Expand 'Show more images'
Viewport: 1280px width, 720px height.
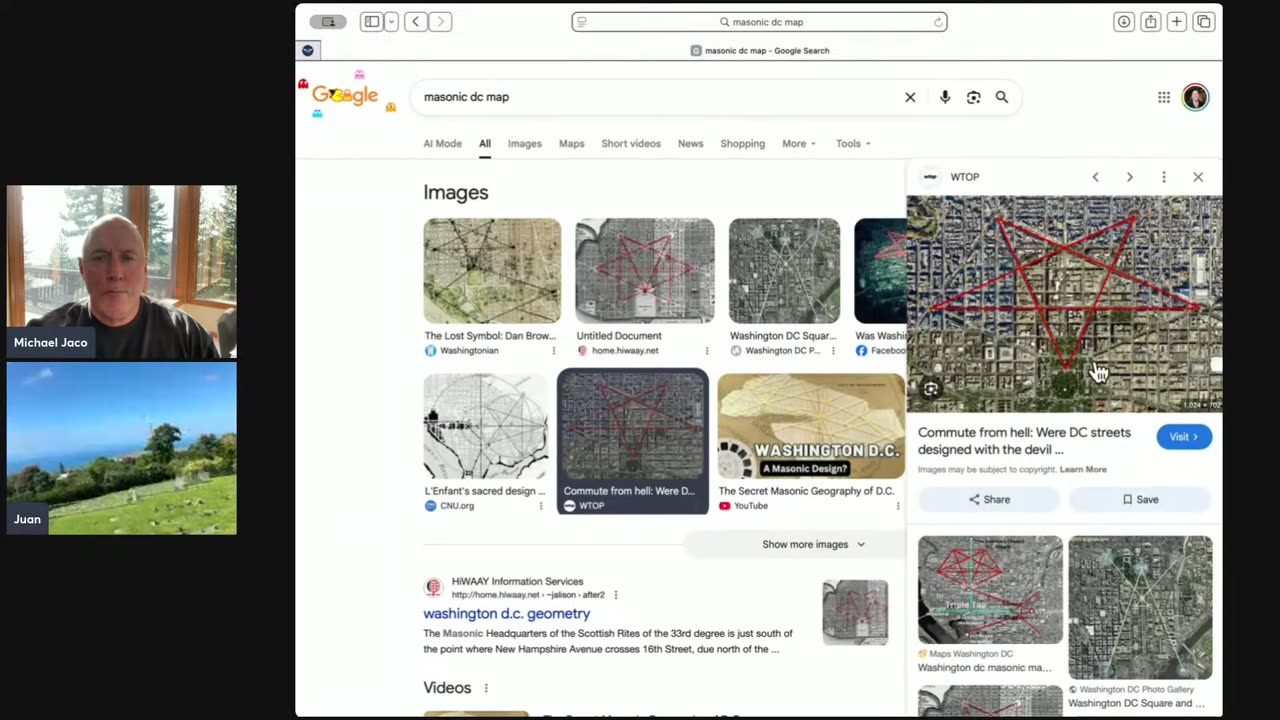[x=813, y=544]
